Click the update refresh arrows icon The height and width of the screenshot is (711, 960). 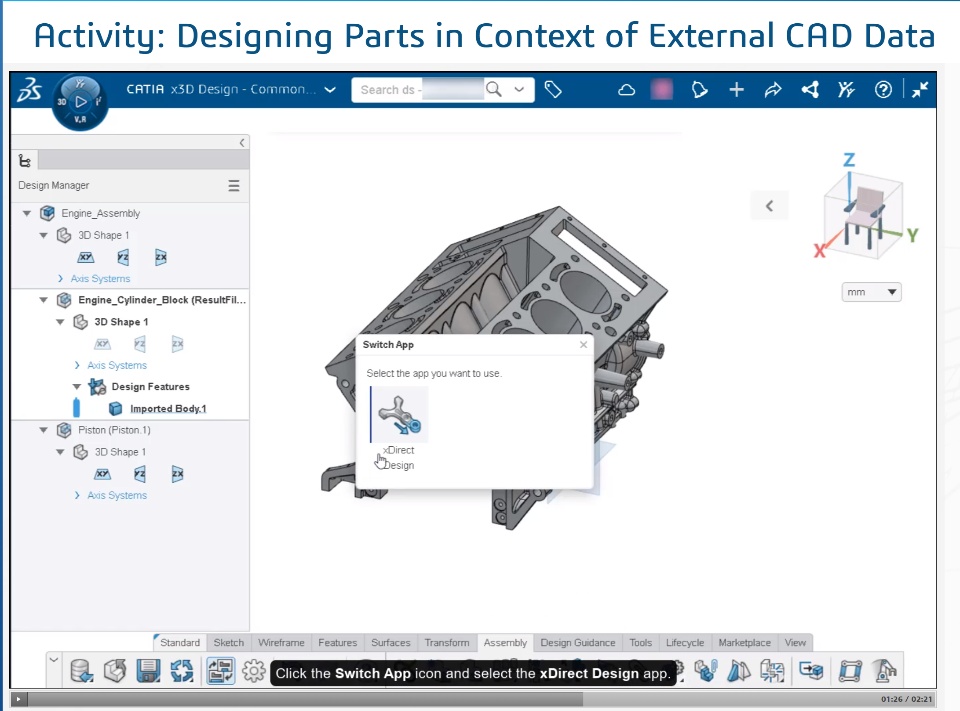182,671
